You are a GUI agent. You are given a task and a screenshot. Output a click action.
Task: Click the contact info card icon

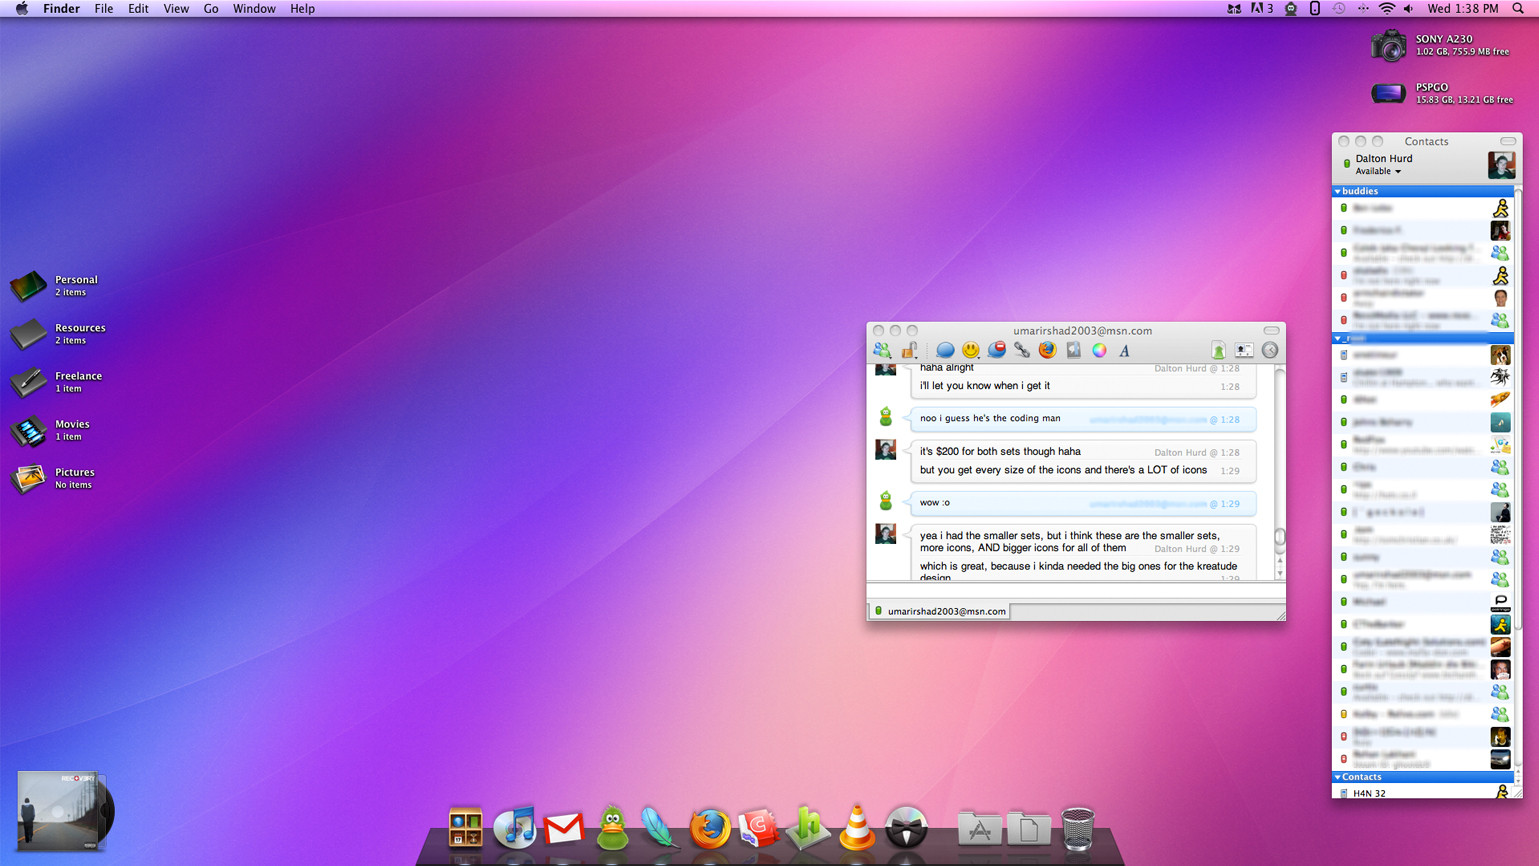click(x=1244, y=350)
